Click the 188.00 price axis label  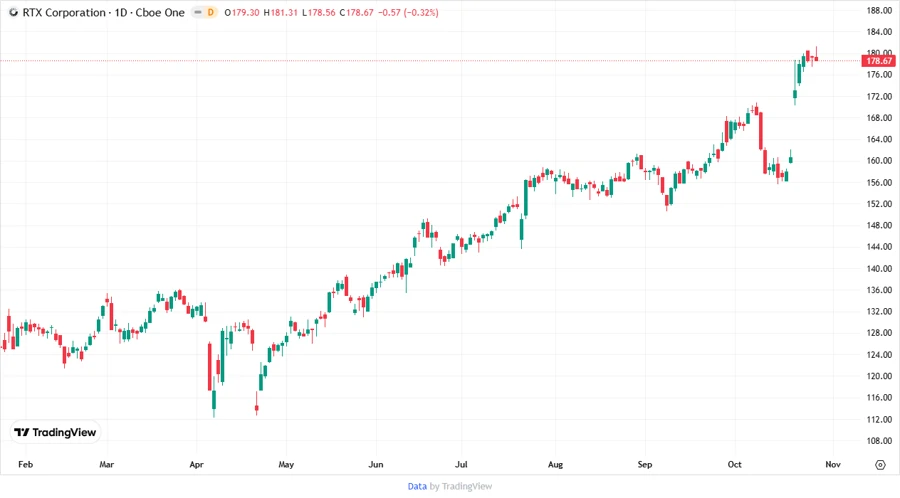(x=879, y=10)
